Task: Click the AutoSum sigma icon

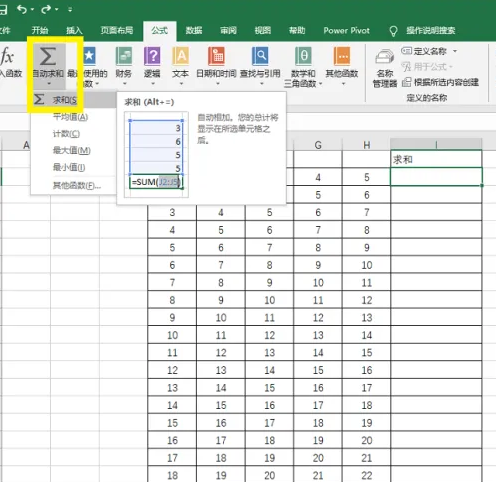Action: tap(48, 56)
